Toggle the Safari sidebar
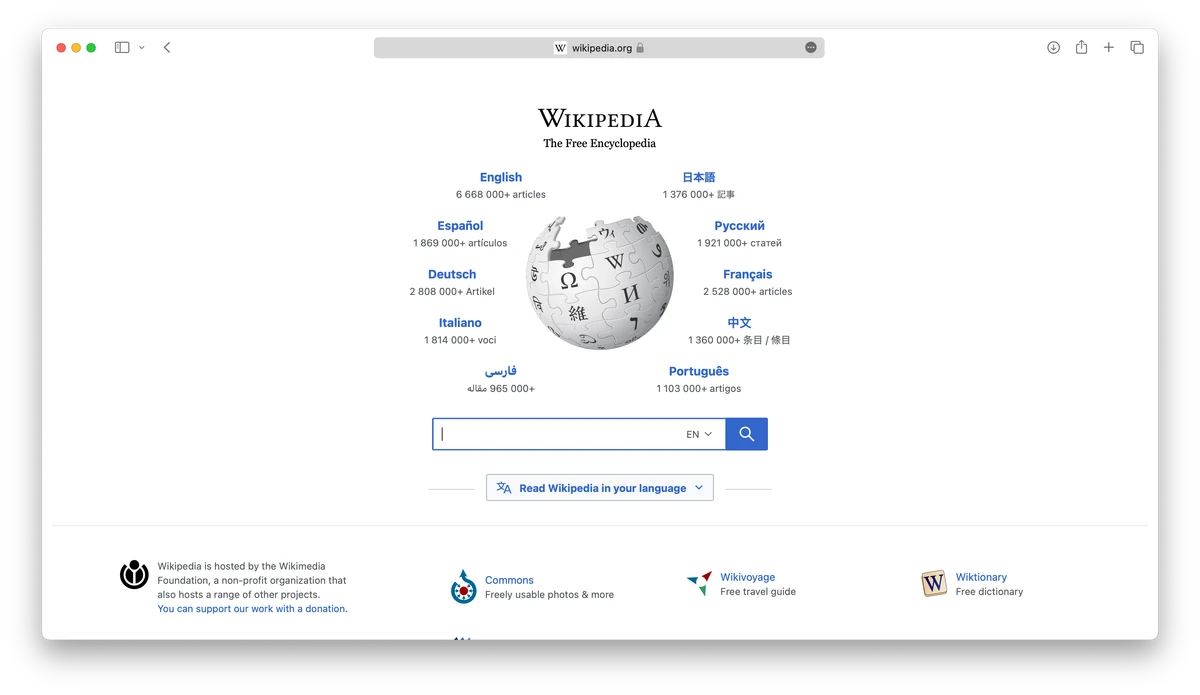Viewport: 1200px width, 695px height. click(x=121, y=47)
